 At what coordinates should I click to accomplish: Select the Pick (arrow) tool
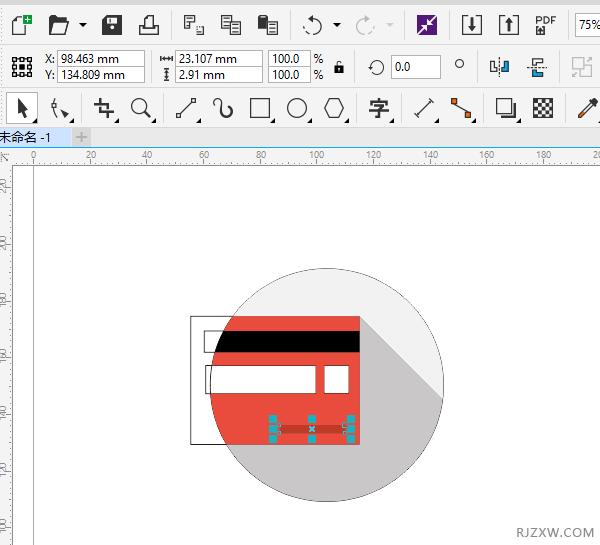coord(22,108)
